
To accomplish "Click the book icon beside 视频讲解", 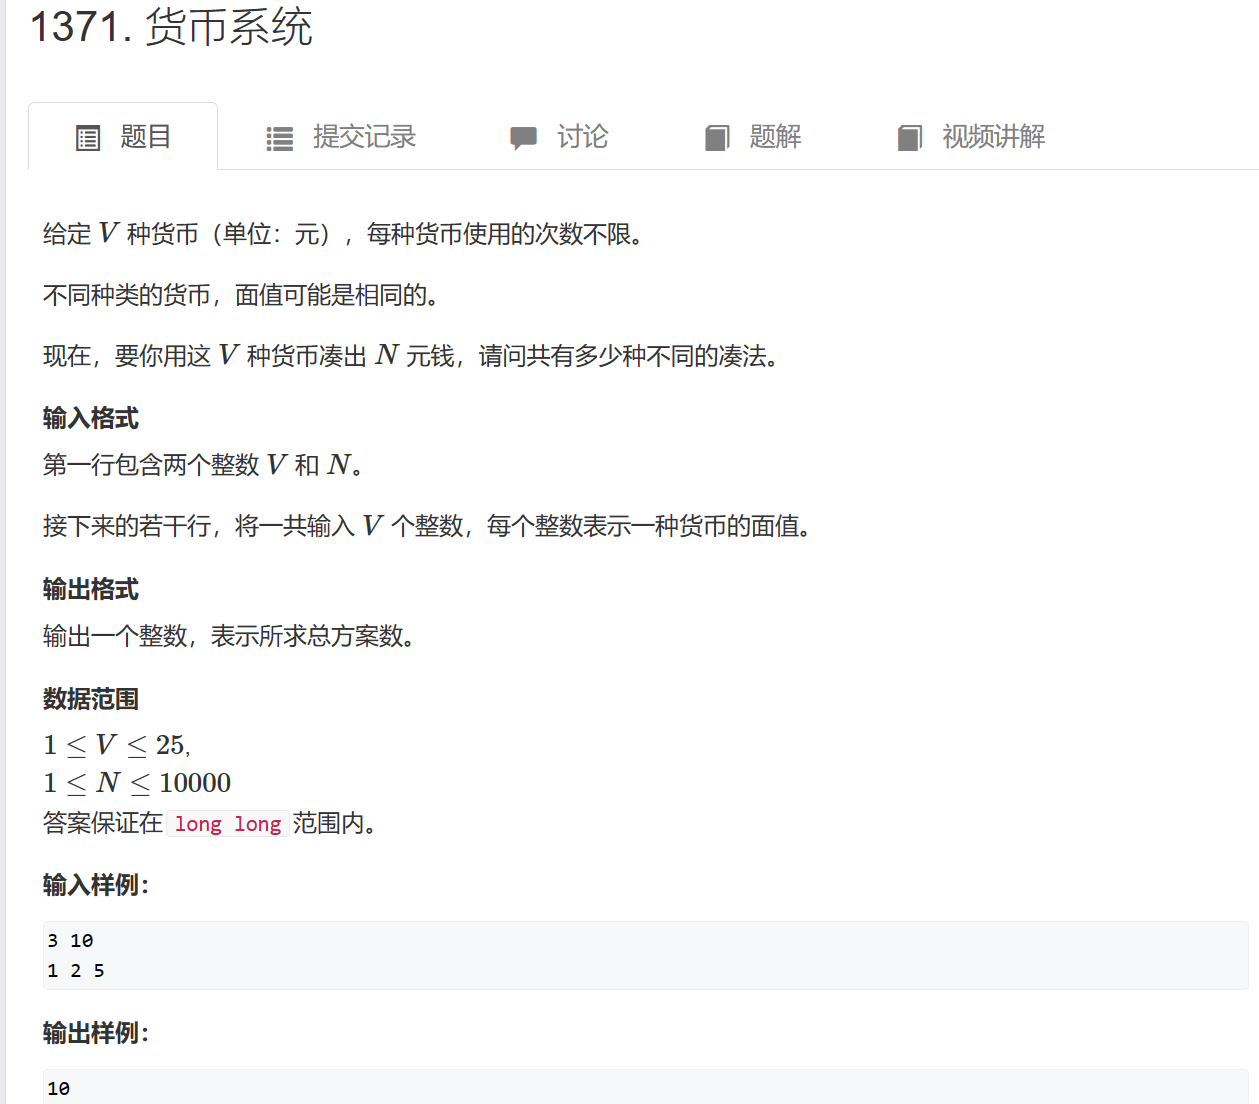I will click(x=909, y=138).
